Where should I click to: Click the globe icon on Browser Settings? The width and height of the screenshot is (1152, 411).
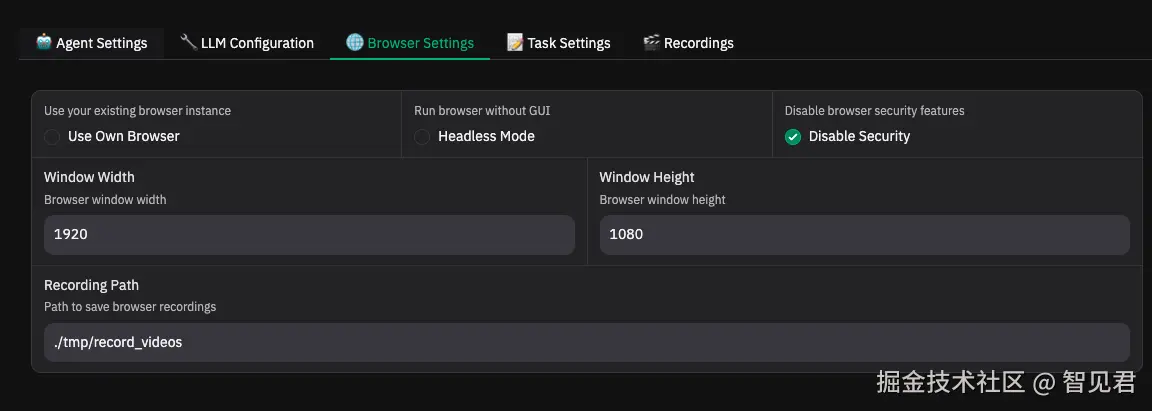coord(355,42)
